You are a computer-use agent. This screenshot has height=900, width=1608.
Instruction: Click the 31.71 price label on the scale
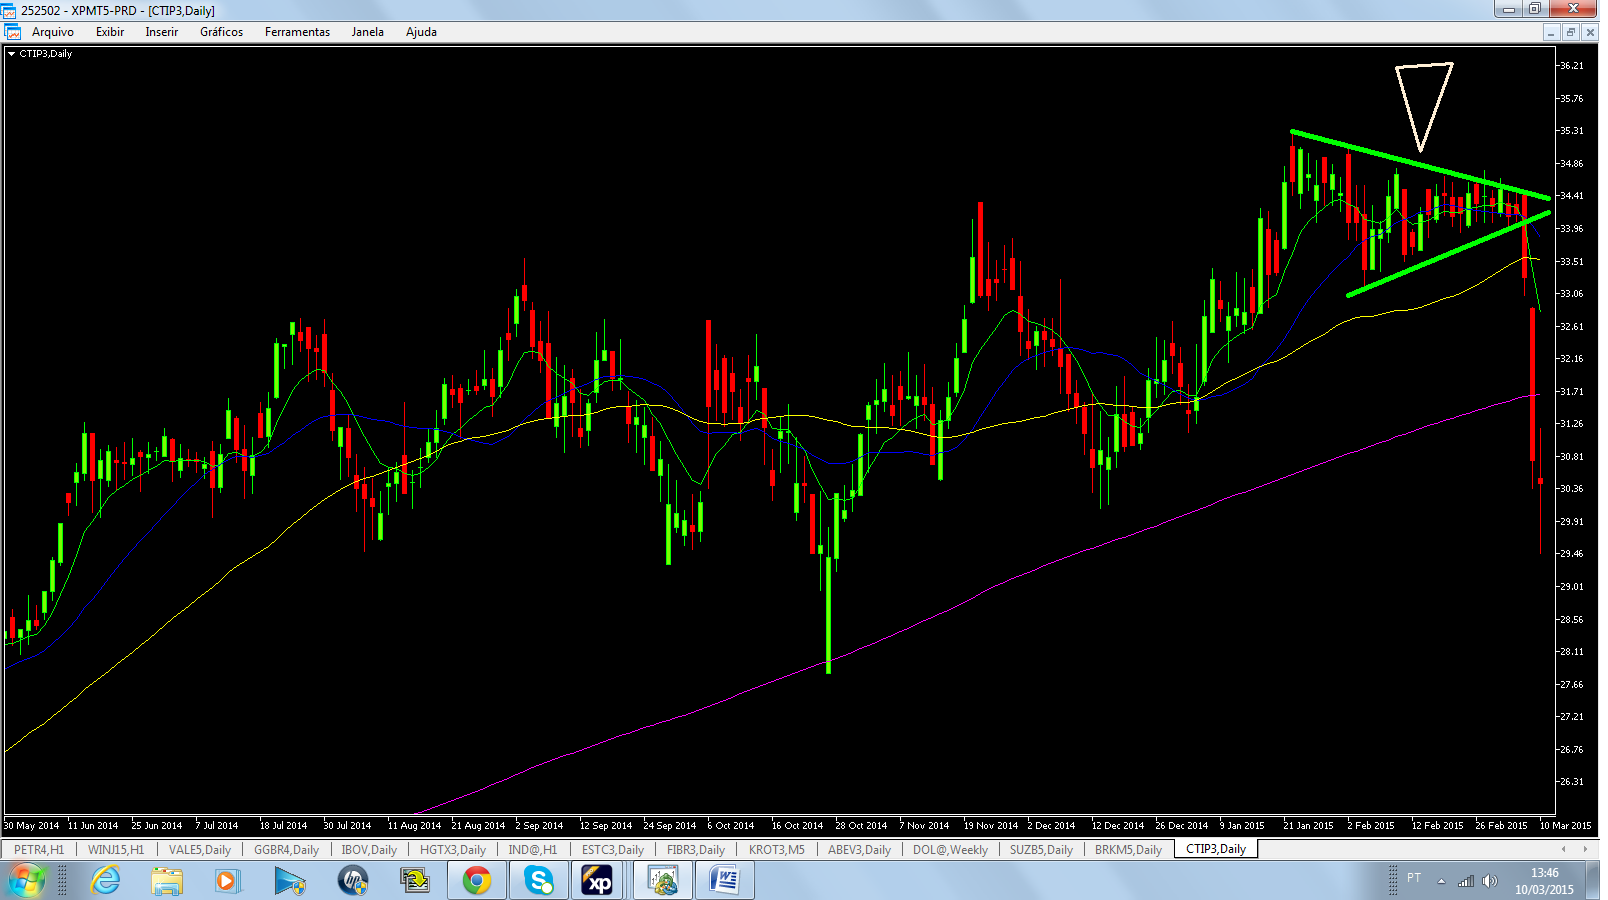(x=1571, y=392)
